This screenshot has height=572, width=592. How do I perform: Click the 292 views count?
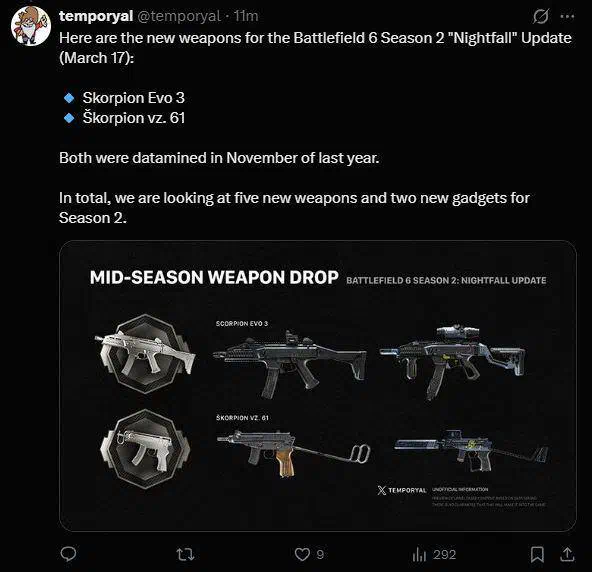445,554
